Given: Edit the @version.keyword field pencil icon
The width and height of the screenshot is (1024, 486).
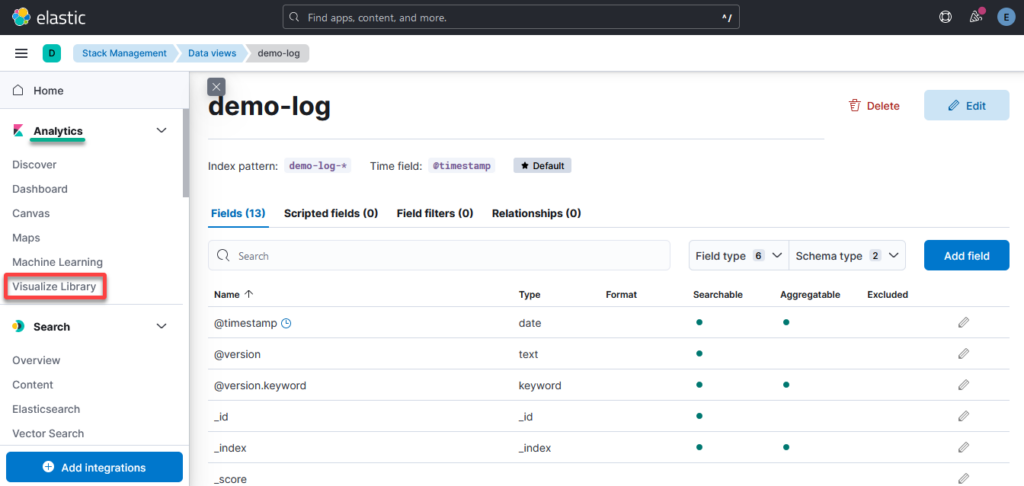Looking at the screenshot, I should (963, 385).
